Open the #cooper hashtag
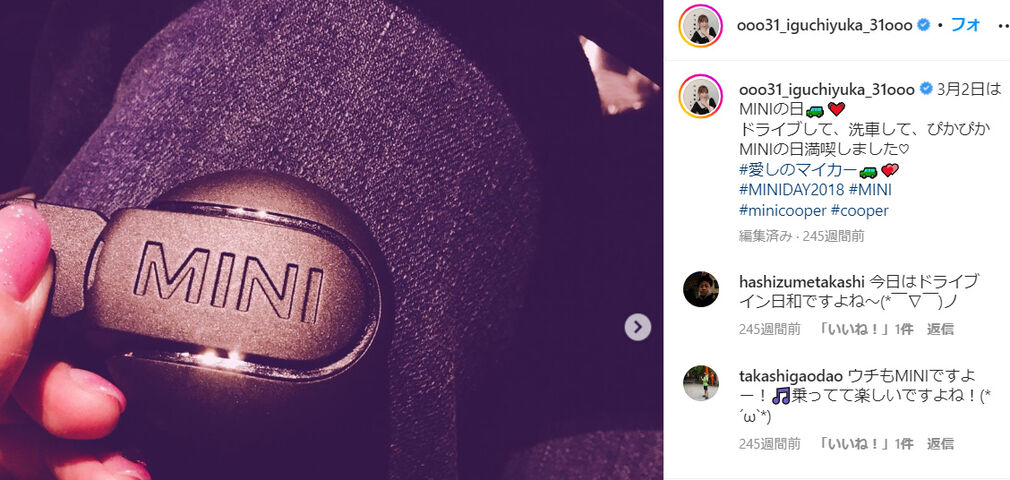 click(860, 211)
